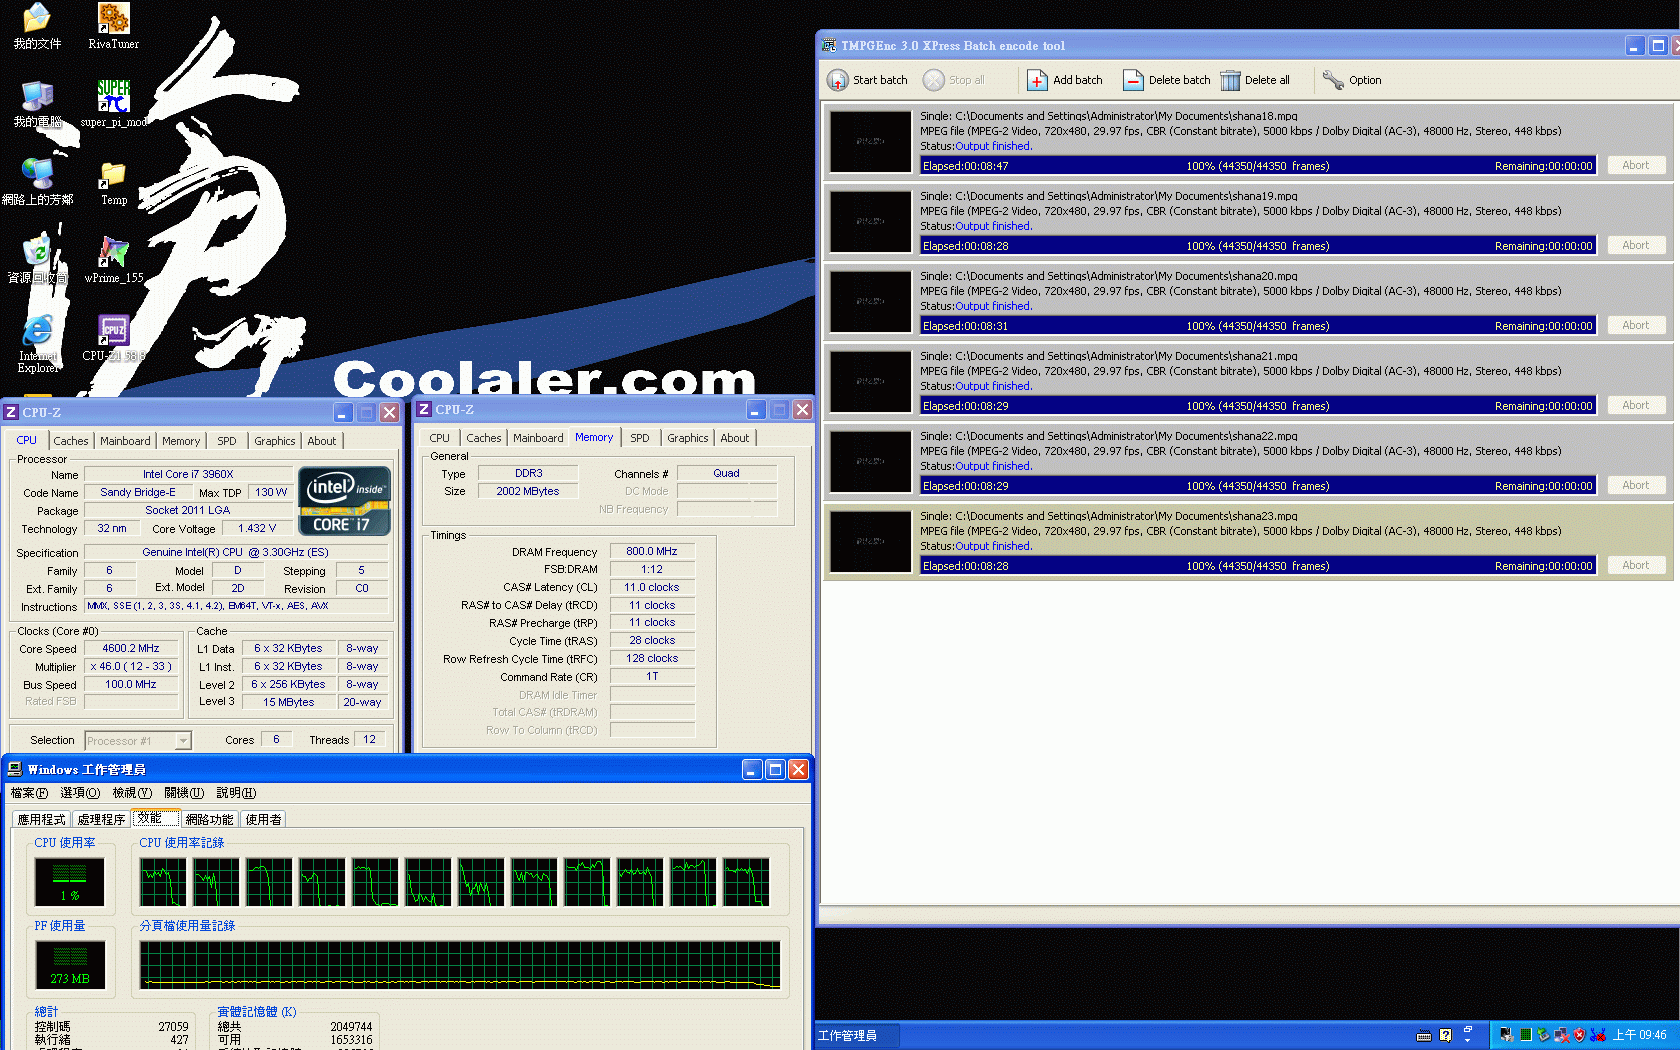
Task: Open the CPU-Z desktop shortcut icon
Action: click(x=113, y=330)
